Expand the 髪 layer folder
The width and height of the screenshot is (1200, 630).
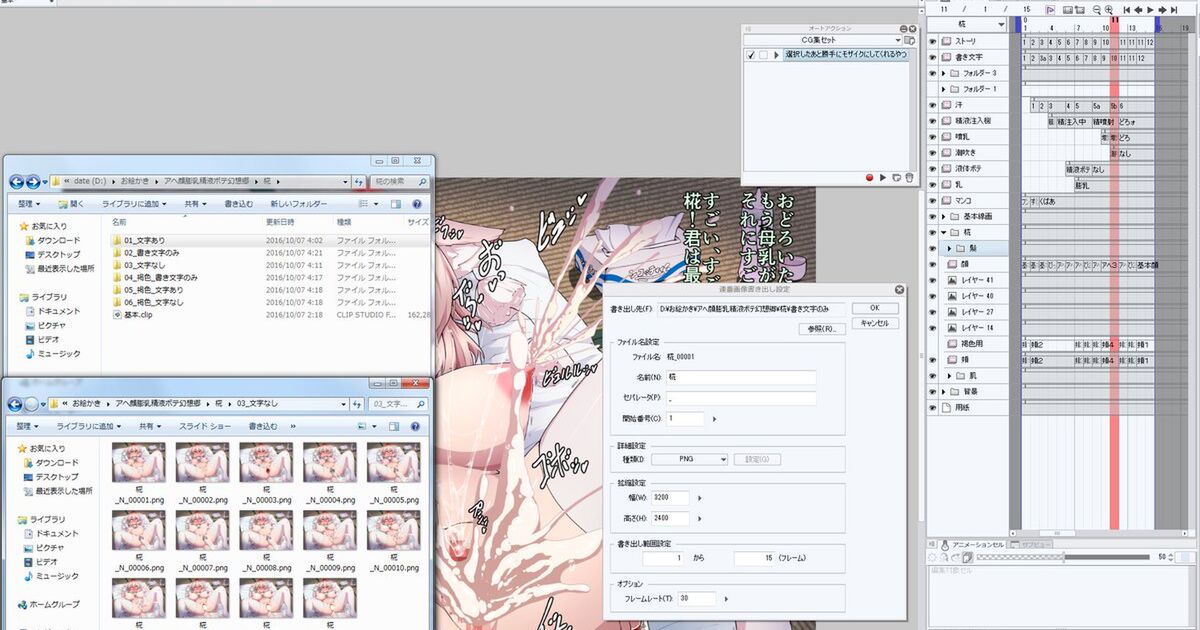(950, 248)
